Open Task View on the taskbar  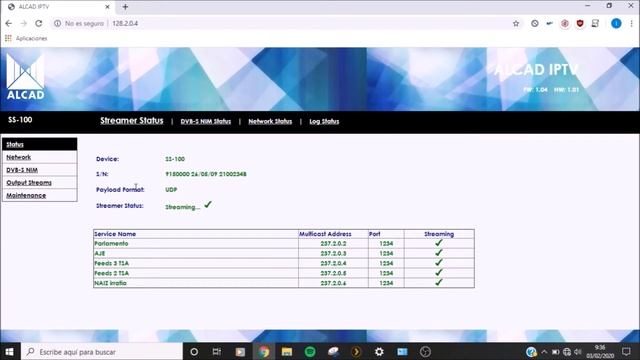click(x=217, y=351)
